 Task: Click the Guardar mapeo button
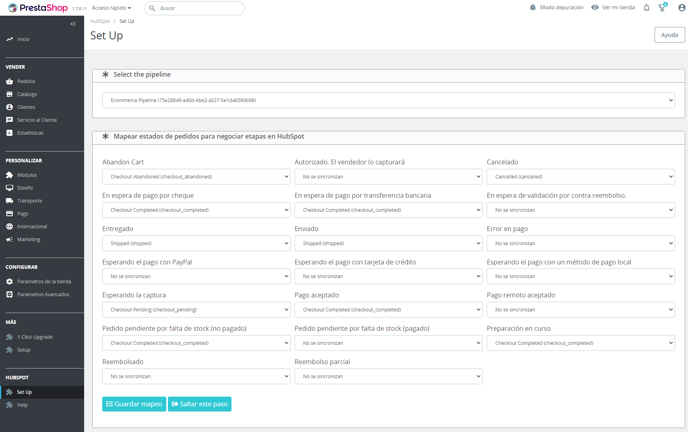[x=134, y=404]
